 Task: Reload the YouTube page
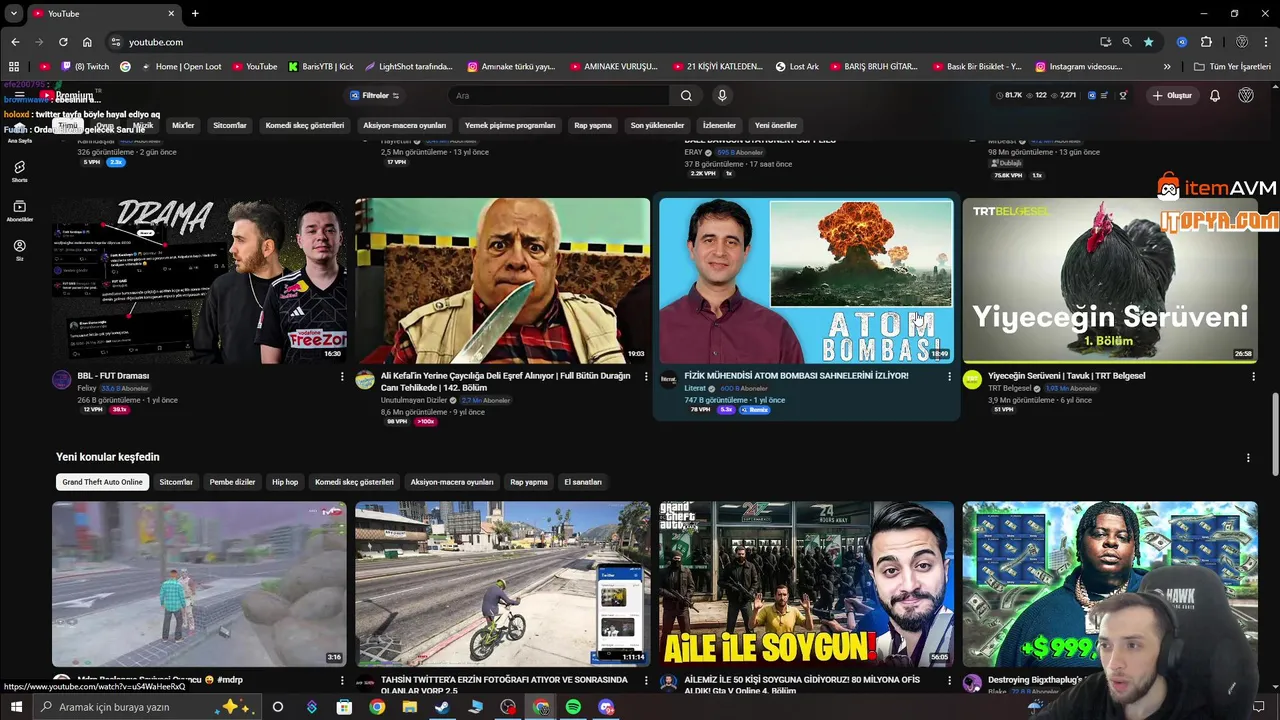[x=63, y=42]
